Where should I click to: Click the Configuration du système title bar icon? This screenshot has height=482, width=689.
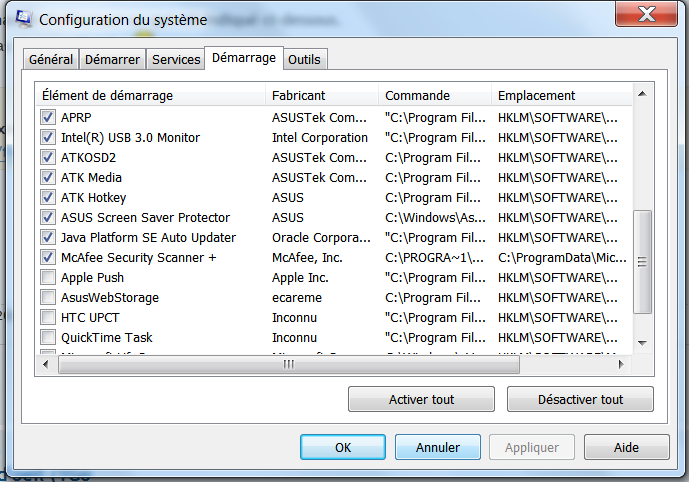(24, 19)
